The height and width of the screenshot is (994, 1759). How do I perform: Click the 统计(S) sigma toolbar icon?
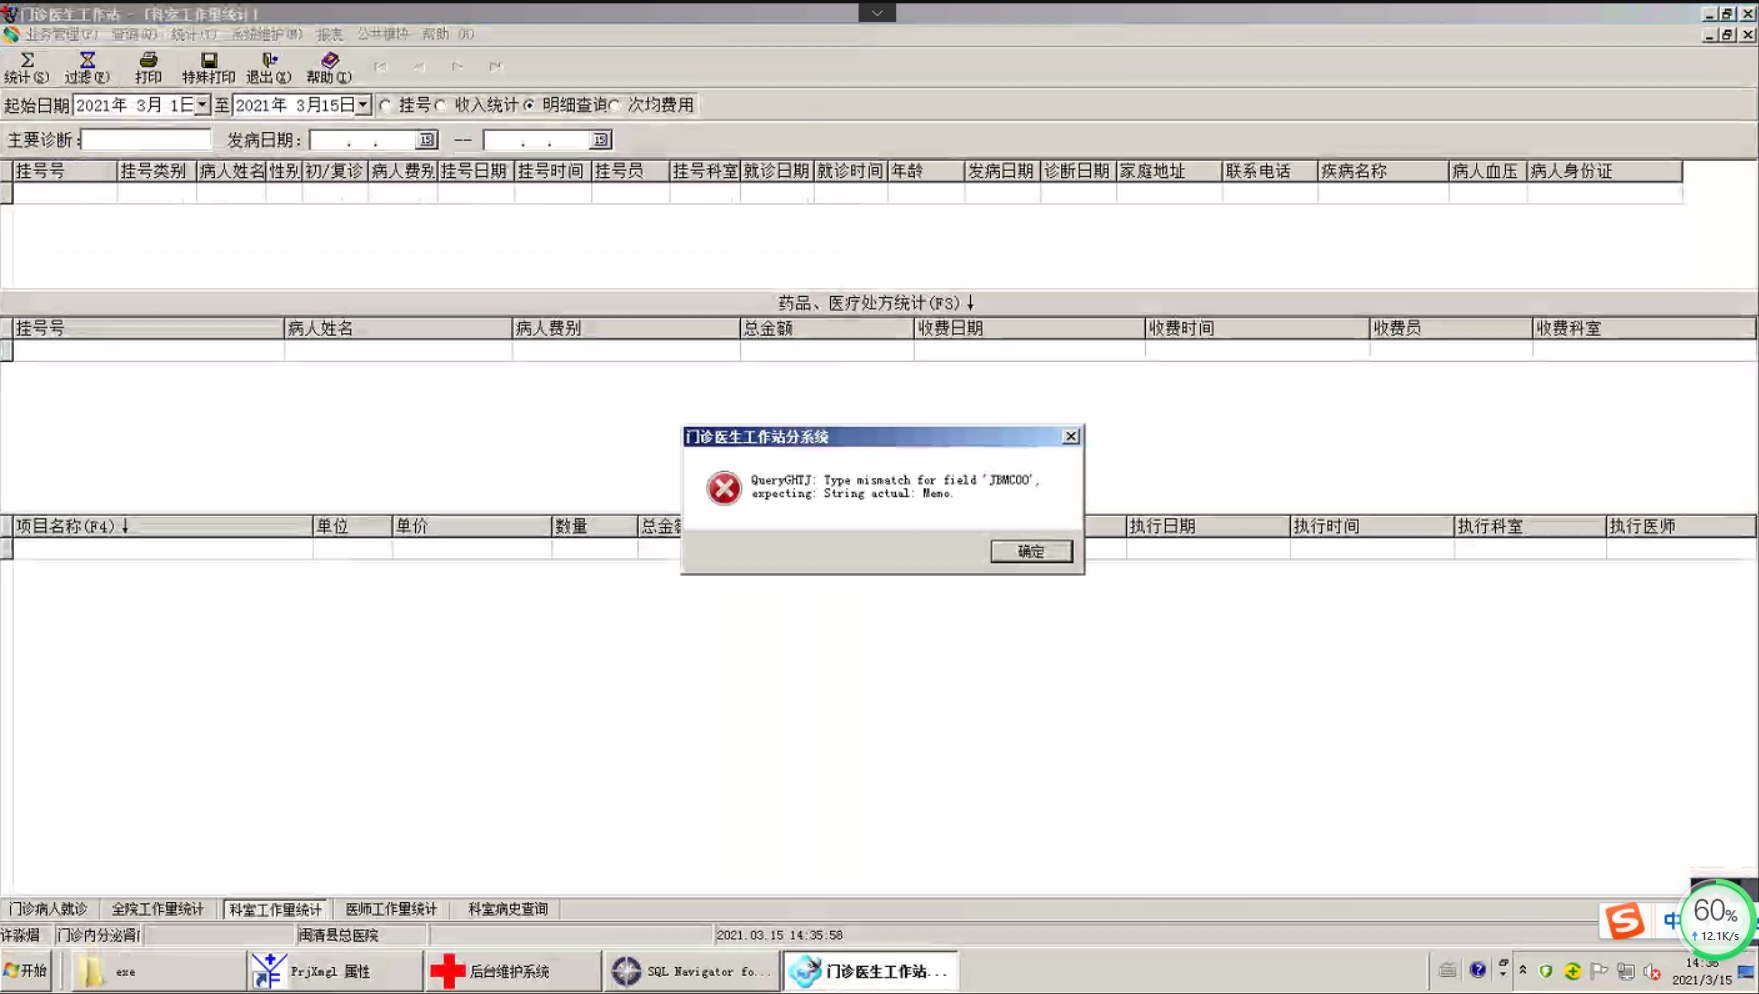(27, 67)
